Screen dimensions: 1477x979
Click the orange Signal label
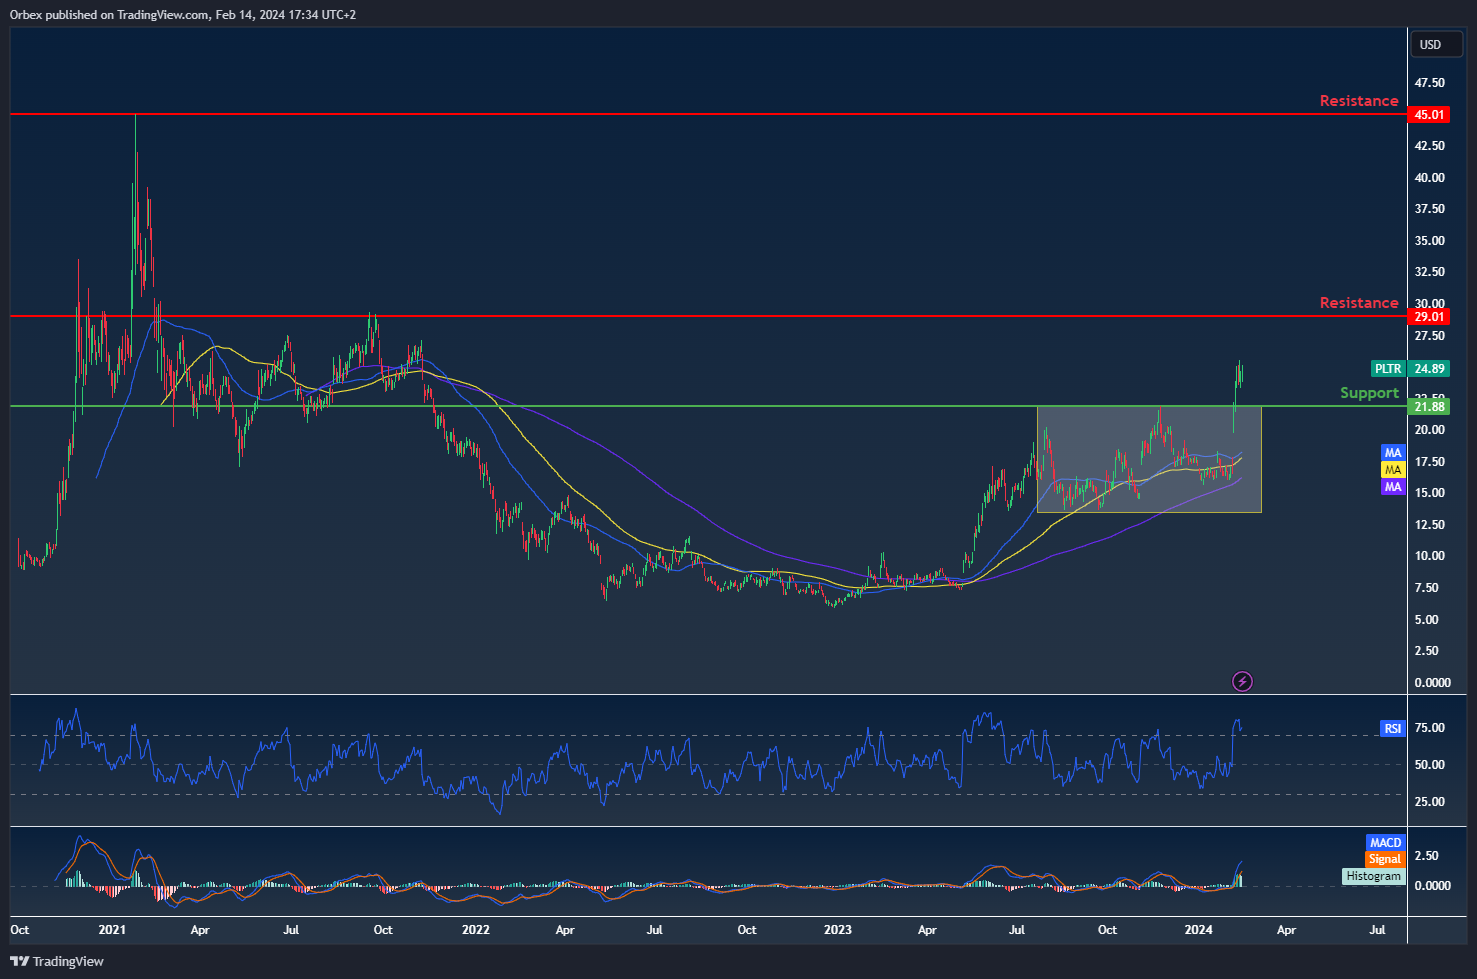tap(1385, 859)
